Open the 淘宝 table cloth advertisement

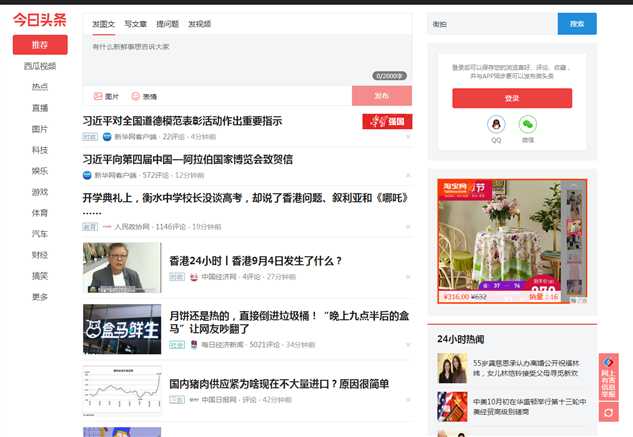pyautogui.click(x=512, y=241)
